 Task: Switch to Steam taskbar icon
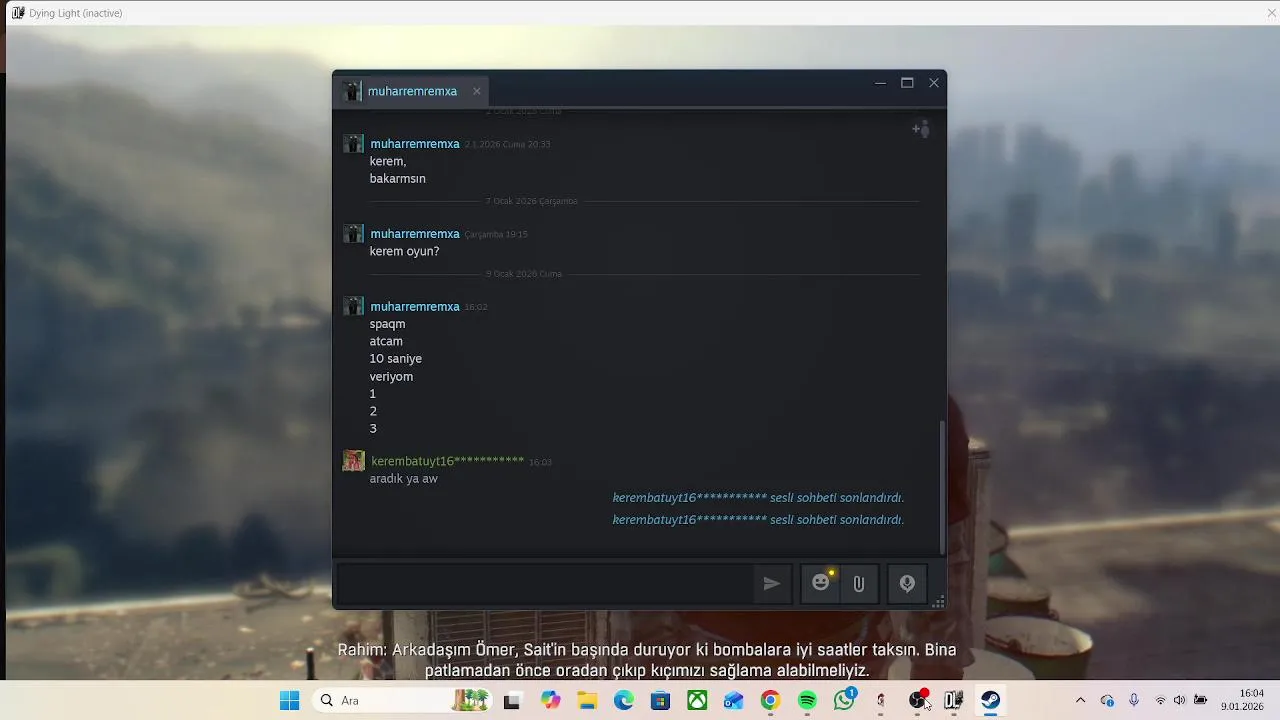[x=990, y=701]
